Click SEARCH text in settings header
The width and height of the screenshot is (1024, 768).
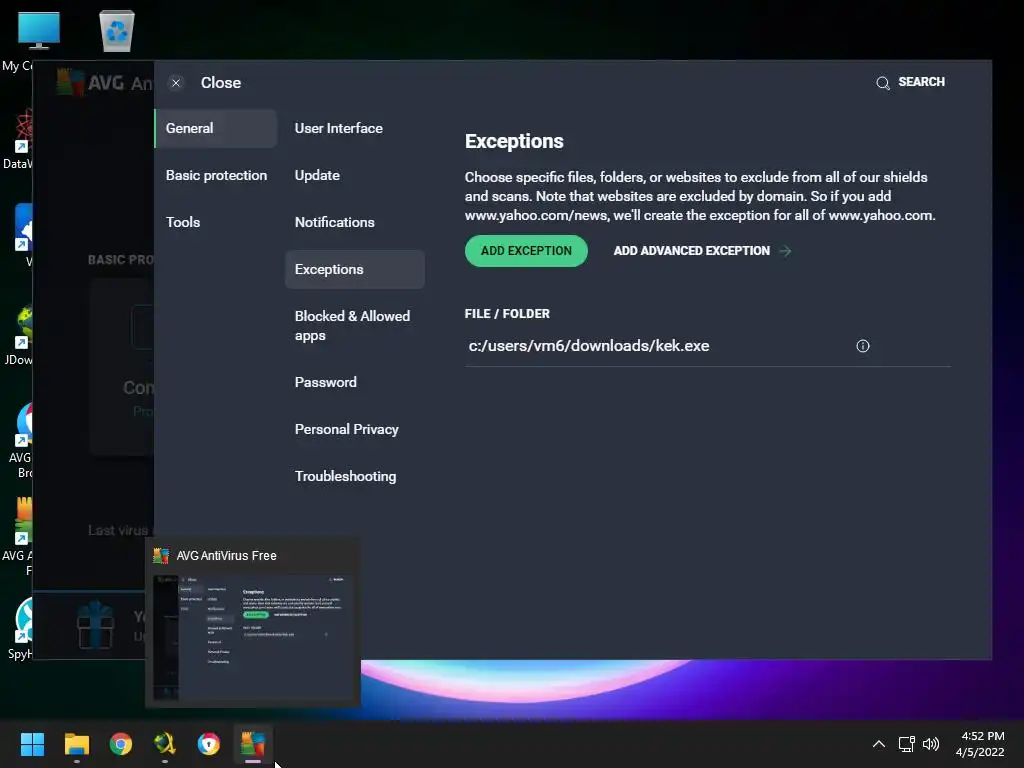921,82
